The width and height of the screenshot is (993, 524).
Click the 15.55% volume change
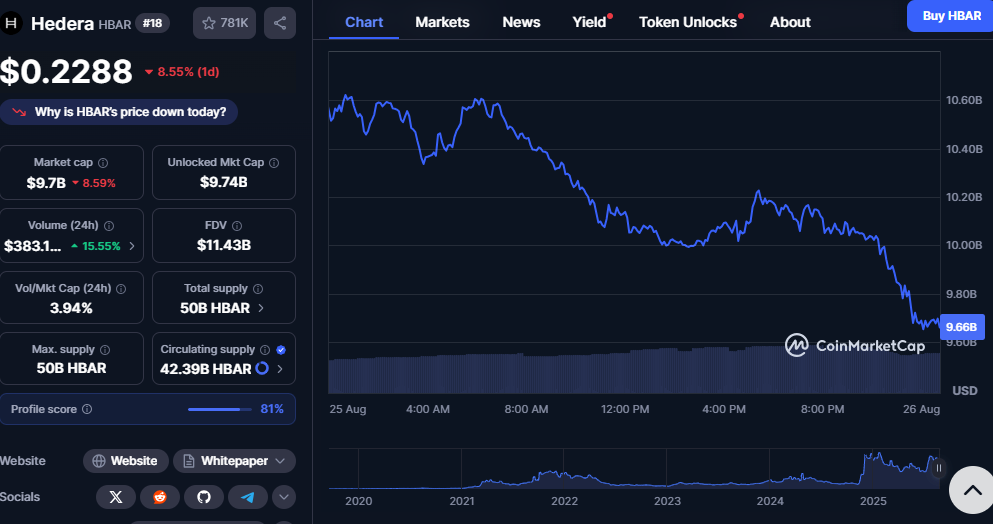[x=96, y=246]
